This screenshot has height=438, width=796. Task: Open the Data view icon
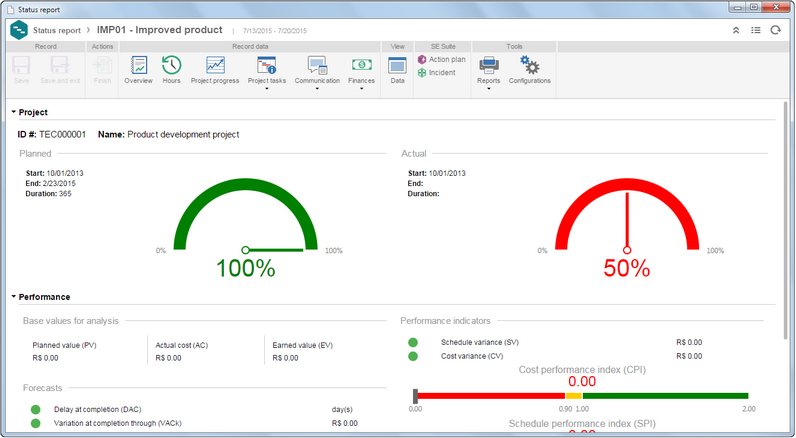[x=397, y=65]
